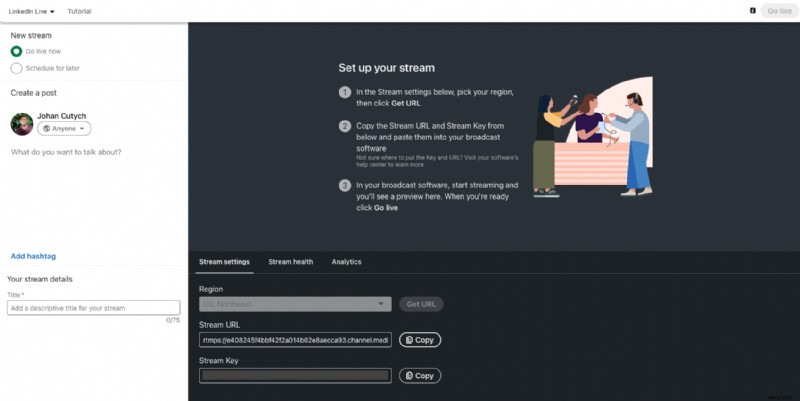The image size is (800, 401).
Task: Click the stream Title input field
Action: click(93, 308)
